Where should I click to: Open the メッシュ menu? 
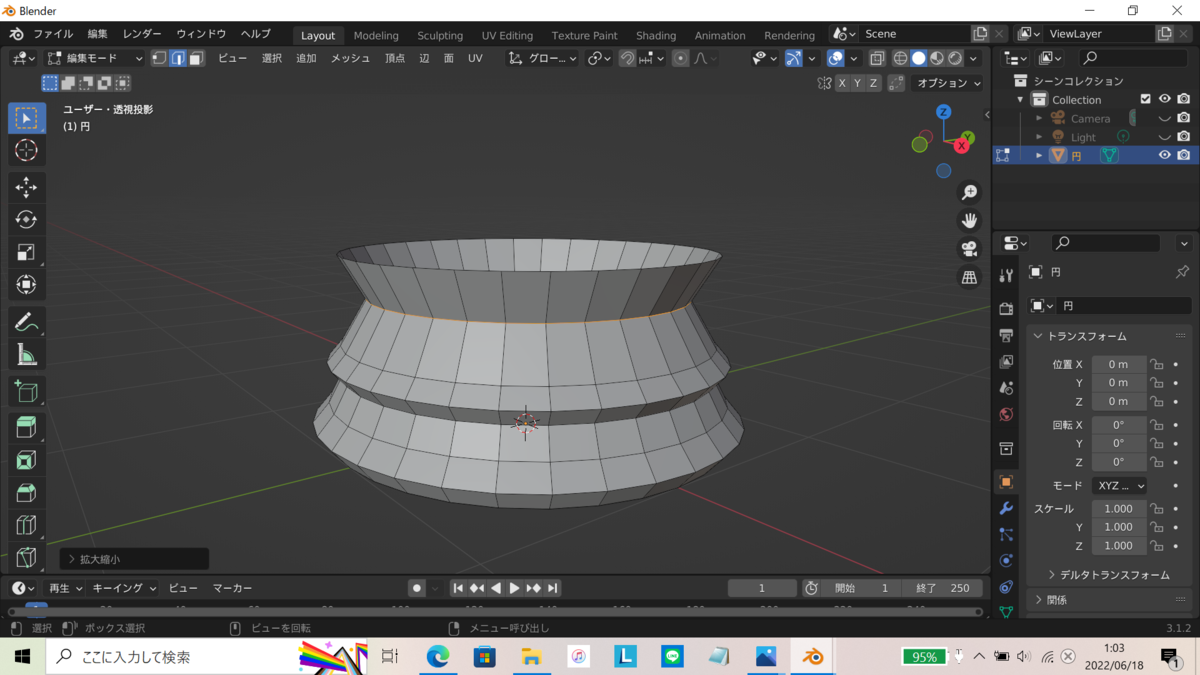350,58
